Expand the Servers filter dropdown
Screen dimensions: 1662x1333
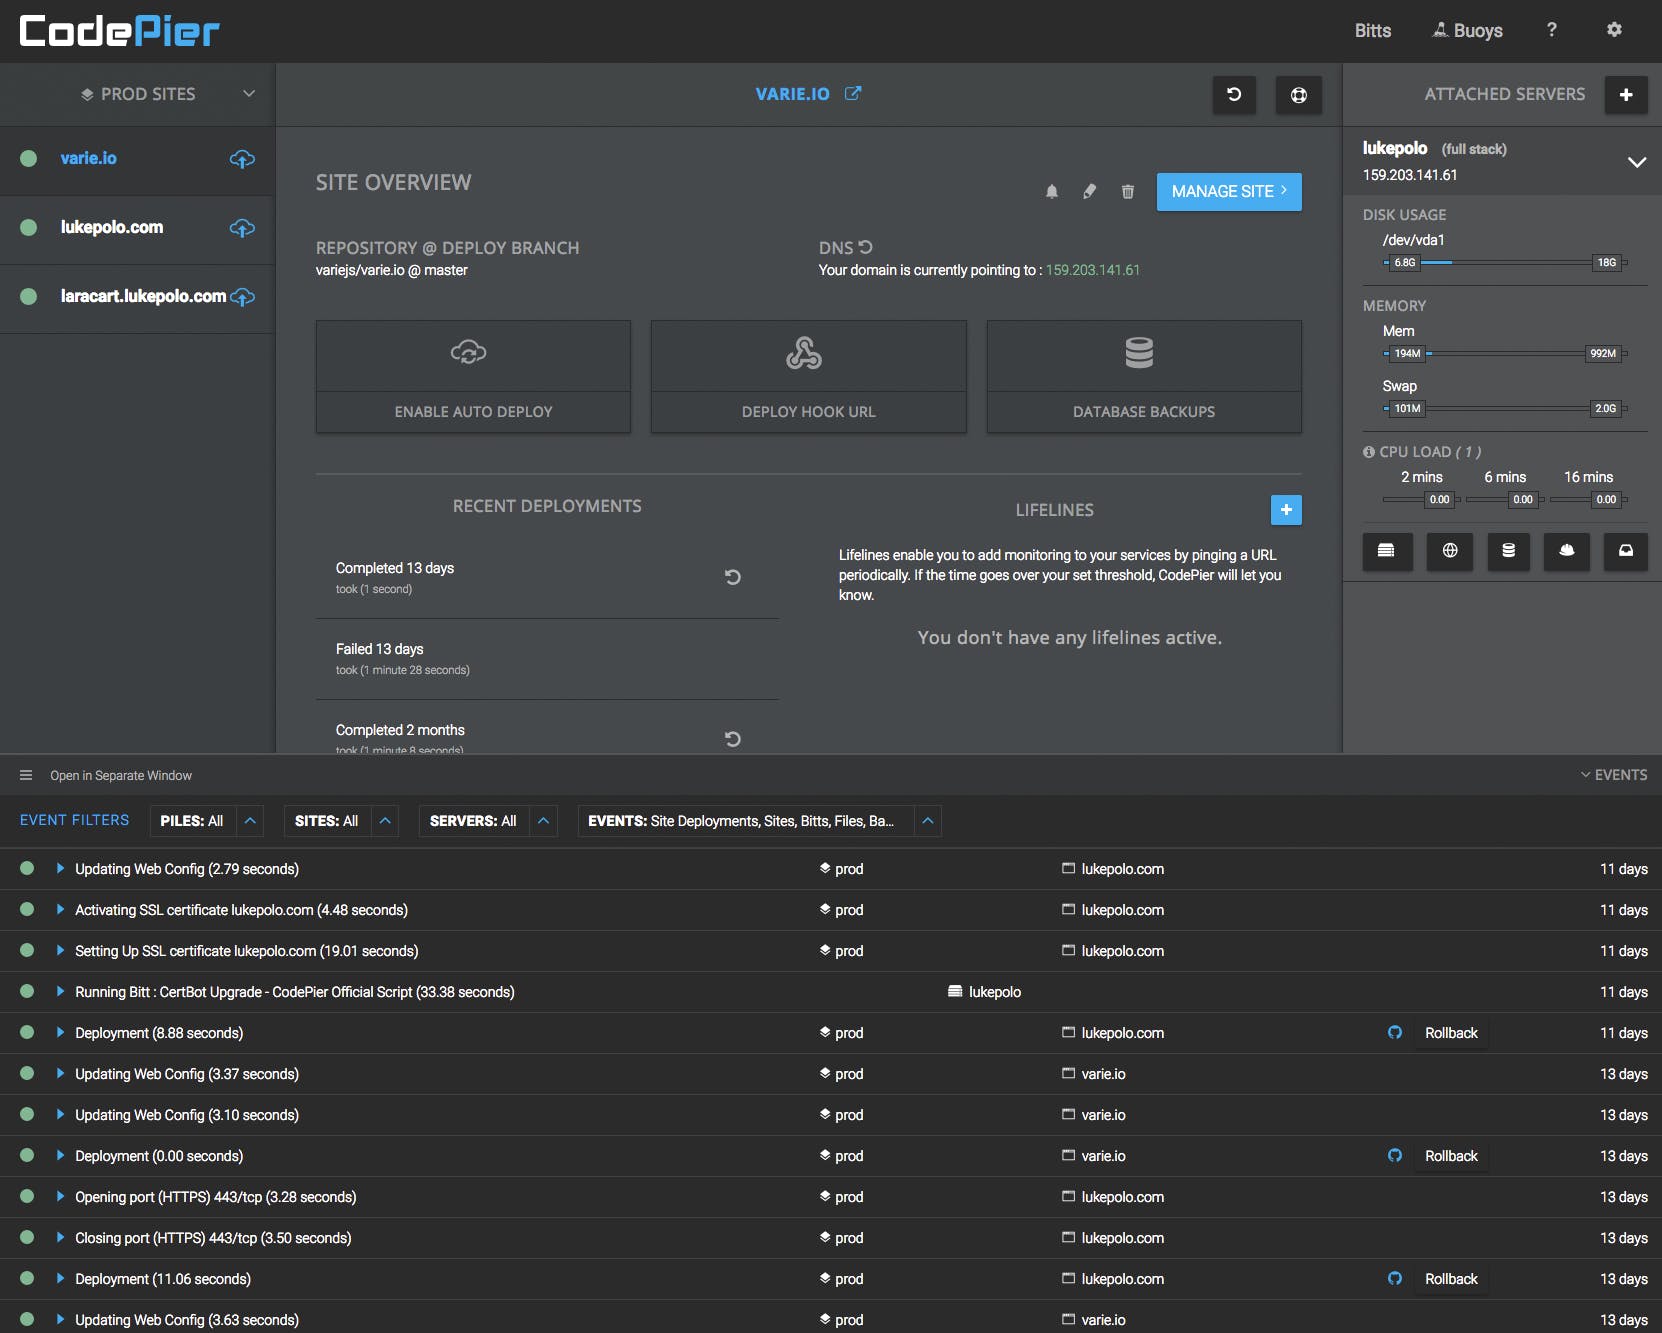click(x=543, y=821)
